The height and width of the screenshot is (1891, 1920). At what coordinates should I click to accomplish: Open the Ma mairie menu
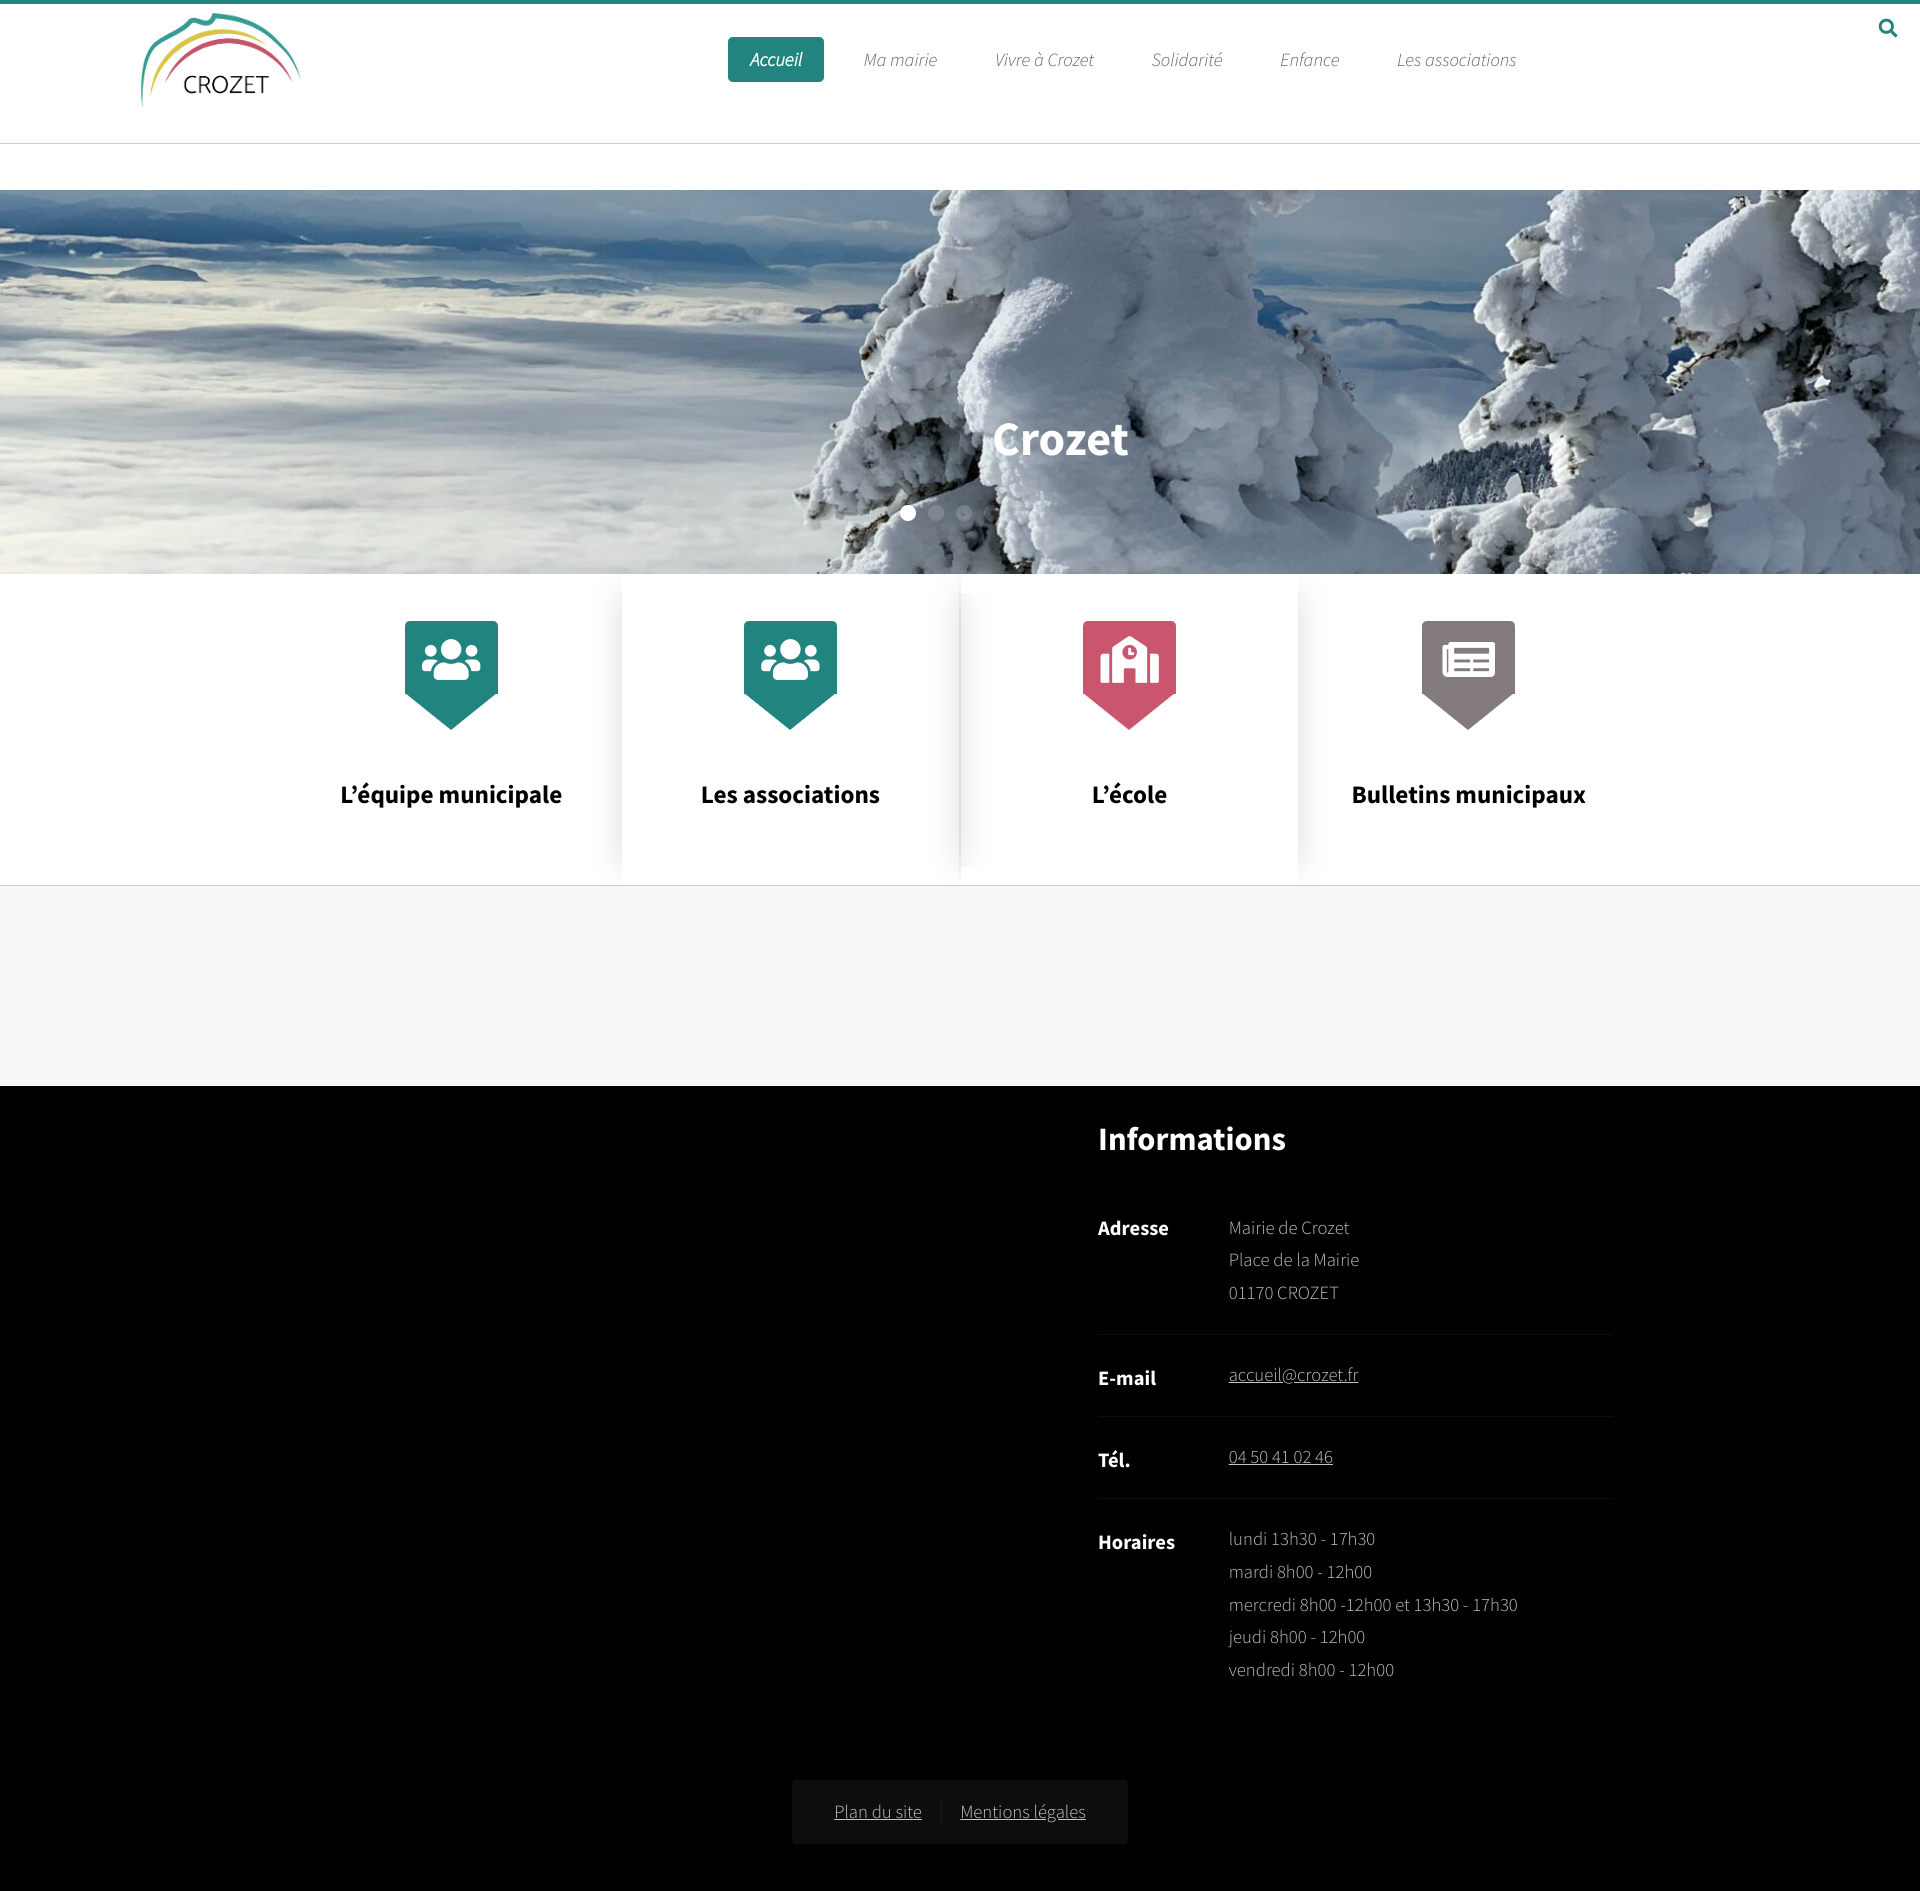(900, 60)
